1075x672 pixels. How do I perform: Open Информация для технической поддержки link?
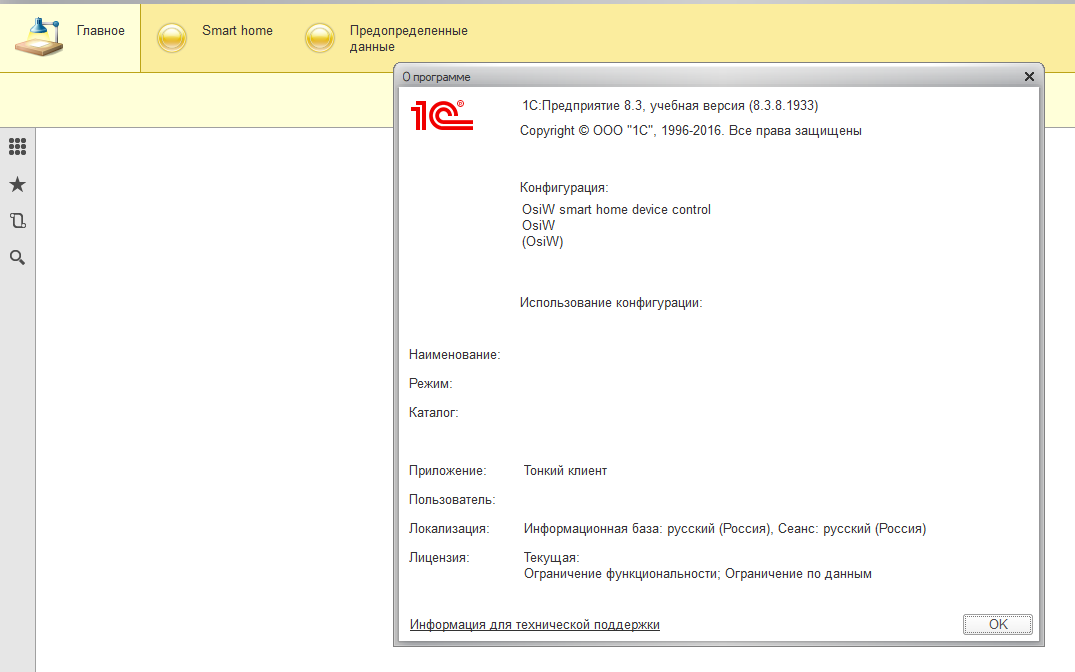(534, 625)
